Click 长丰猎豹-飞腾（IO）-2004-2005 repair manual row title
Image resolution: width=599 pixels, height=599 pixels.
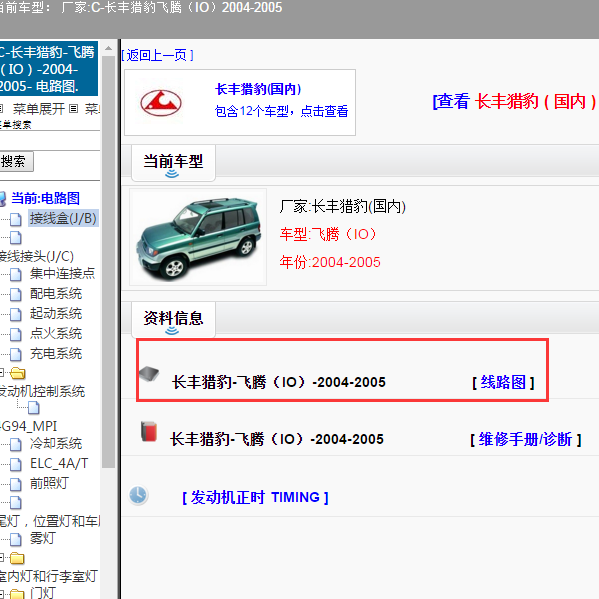(x=277, y=440)
